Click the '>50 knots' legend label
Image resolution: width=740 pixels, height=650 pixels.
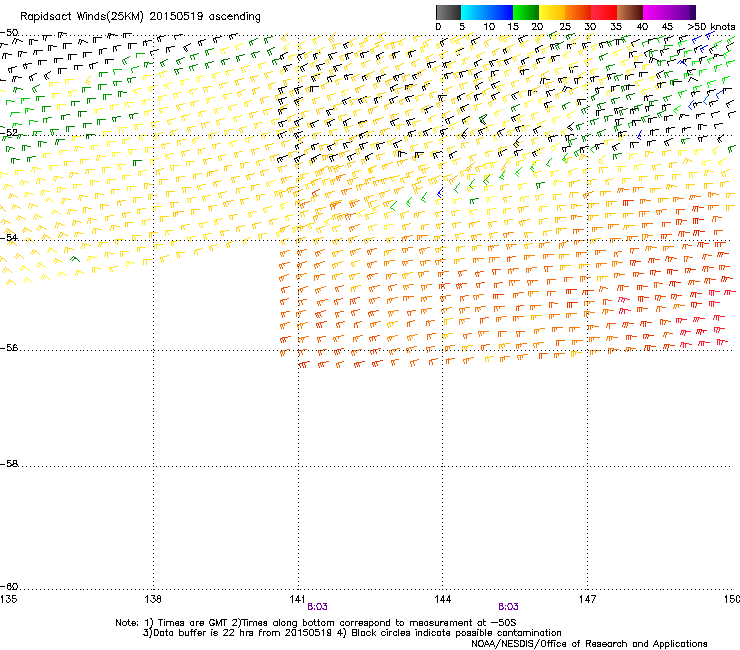pyautogui.click(x=711, y=27)
